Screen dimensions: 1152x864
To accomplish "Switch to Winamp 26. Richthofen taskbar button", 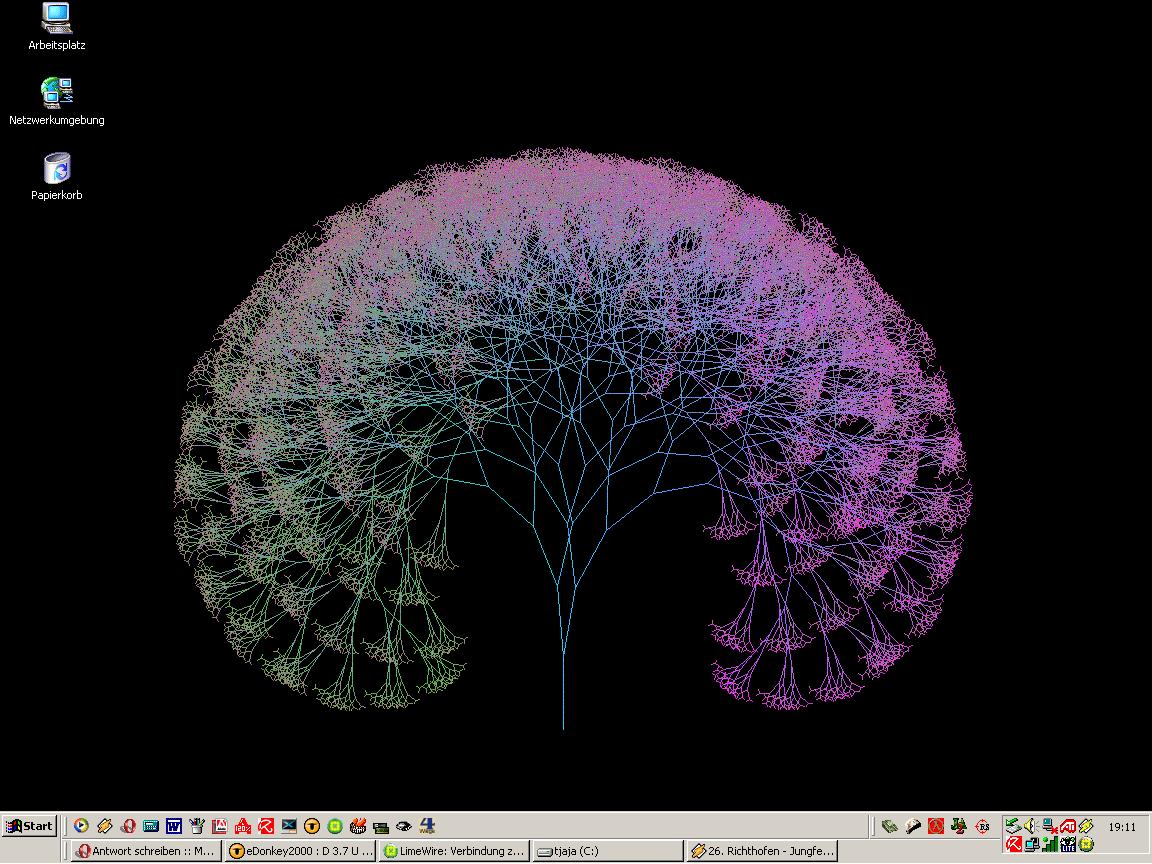I will click(x=762, y=851).
